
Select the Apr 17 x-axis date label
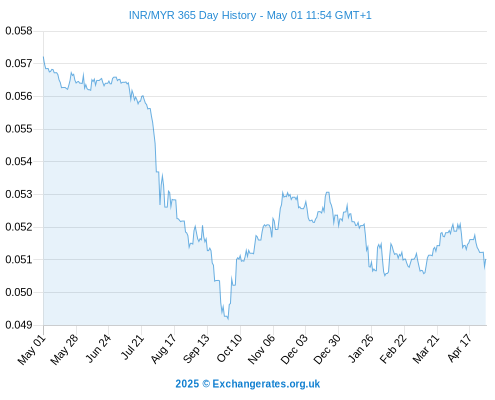pos(459,348)
